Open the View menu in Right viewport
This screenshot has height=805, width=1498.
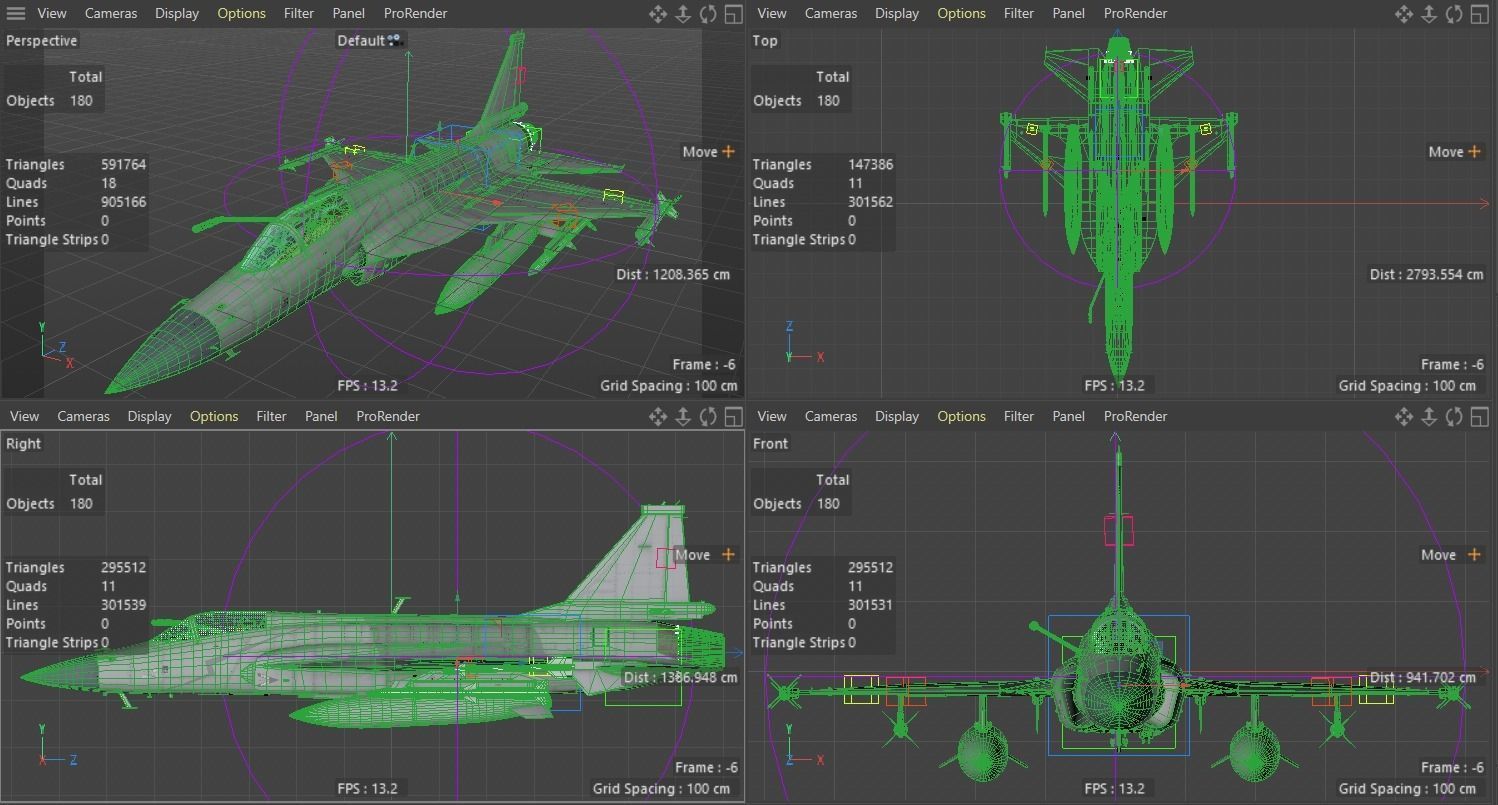24,416
